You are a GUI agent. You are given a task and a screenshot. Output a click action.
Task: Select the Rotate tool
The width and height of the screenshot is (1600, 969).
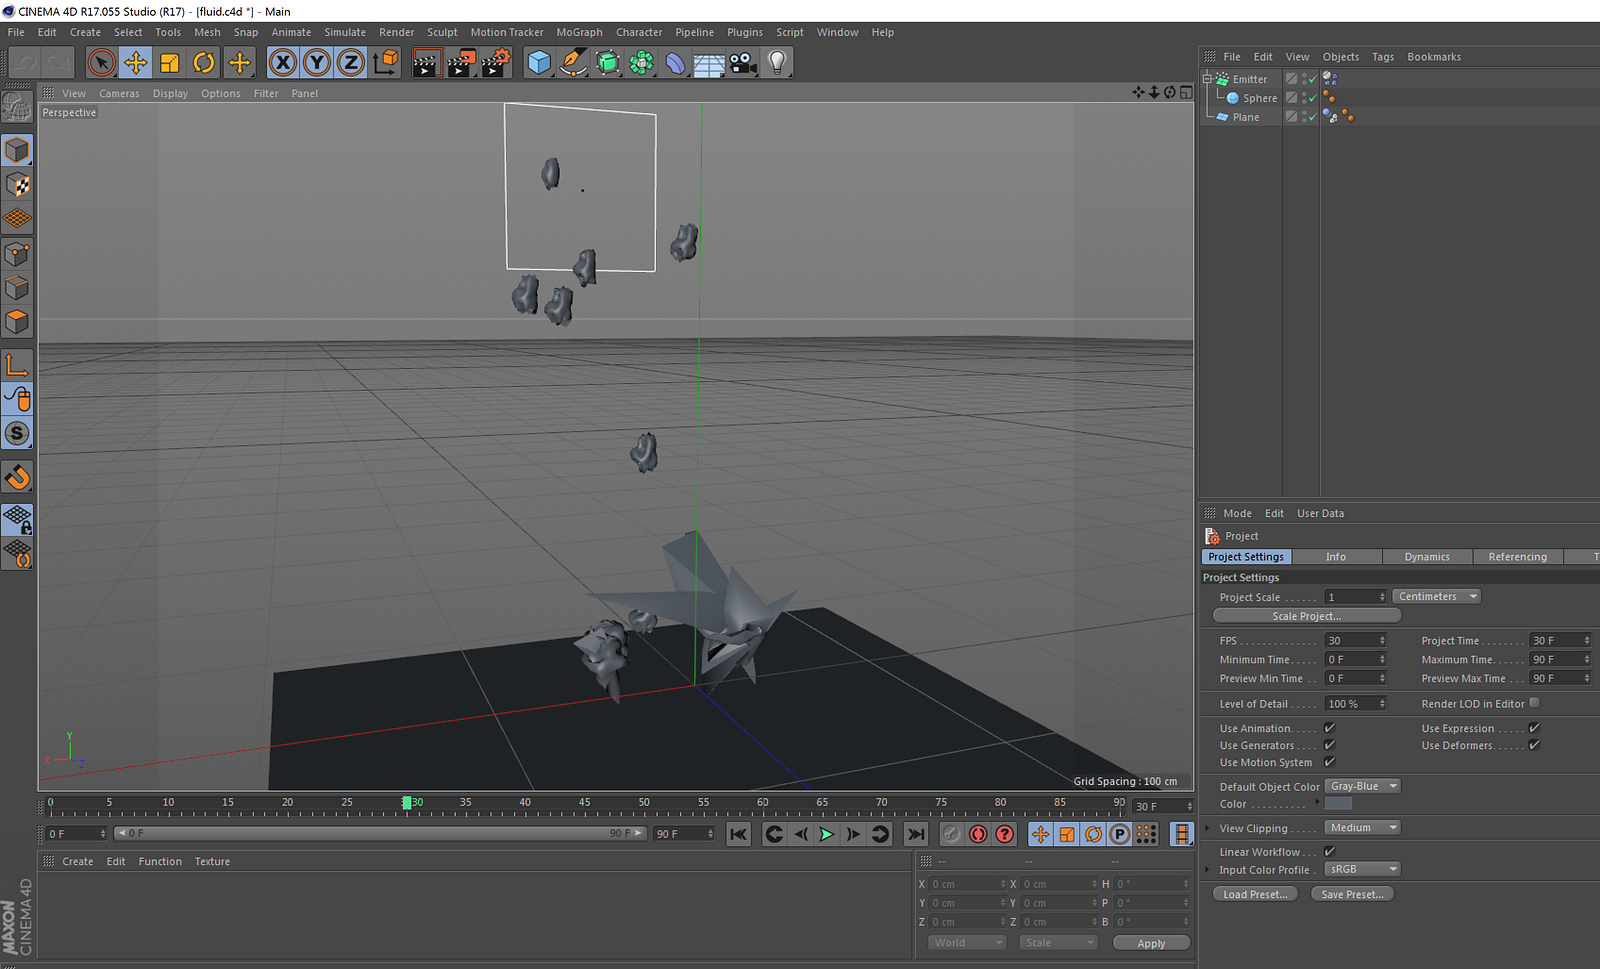204,63
